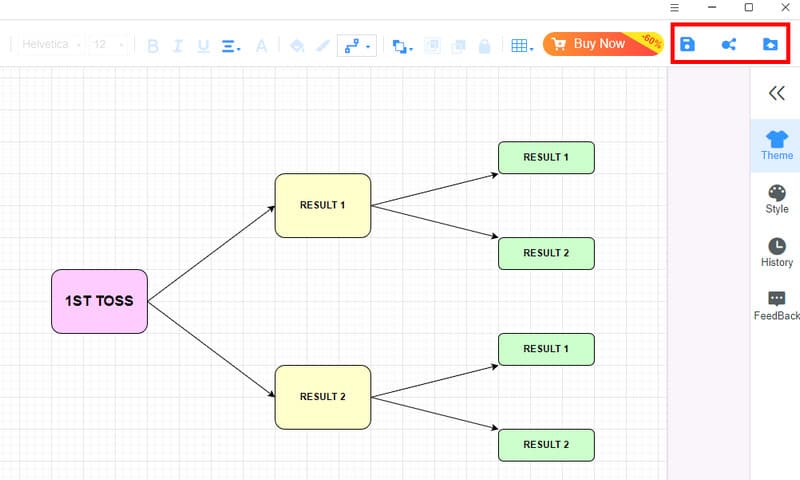Open the Theme tab
The width and height of the screenshot is (800, 480).
tap(777, 145)
